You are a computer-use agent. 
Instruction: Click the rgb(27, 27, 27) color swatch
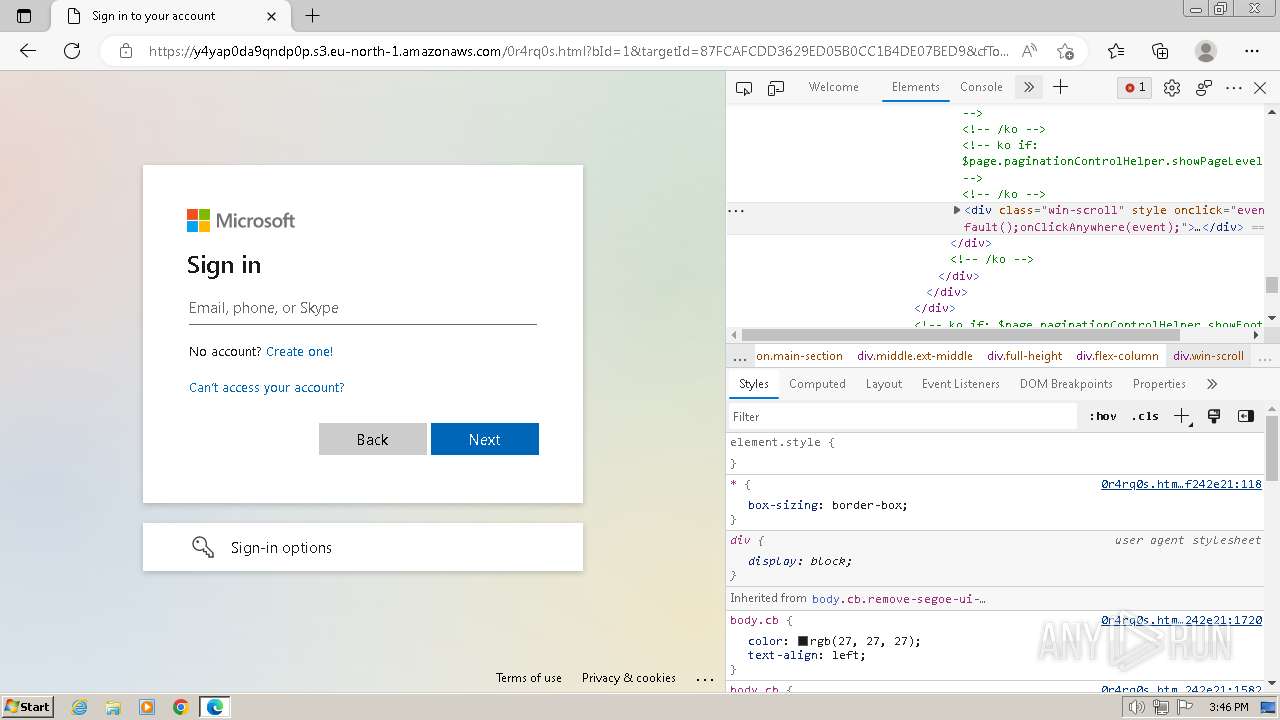click(x=803, y=641)
